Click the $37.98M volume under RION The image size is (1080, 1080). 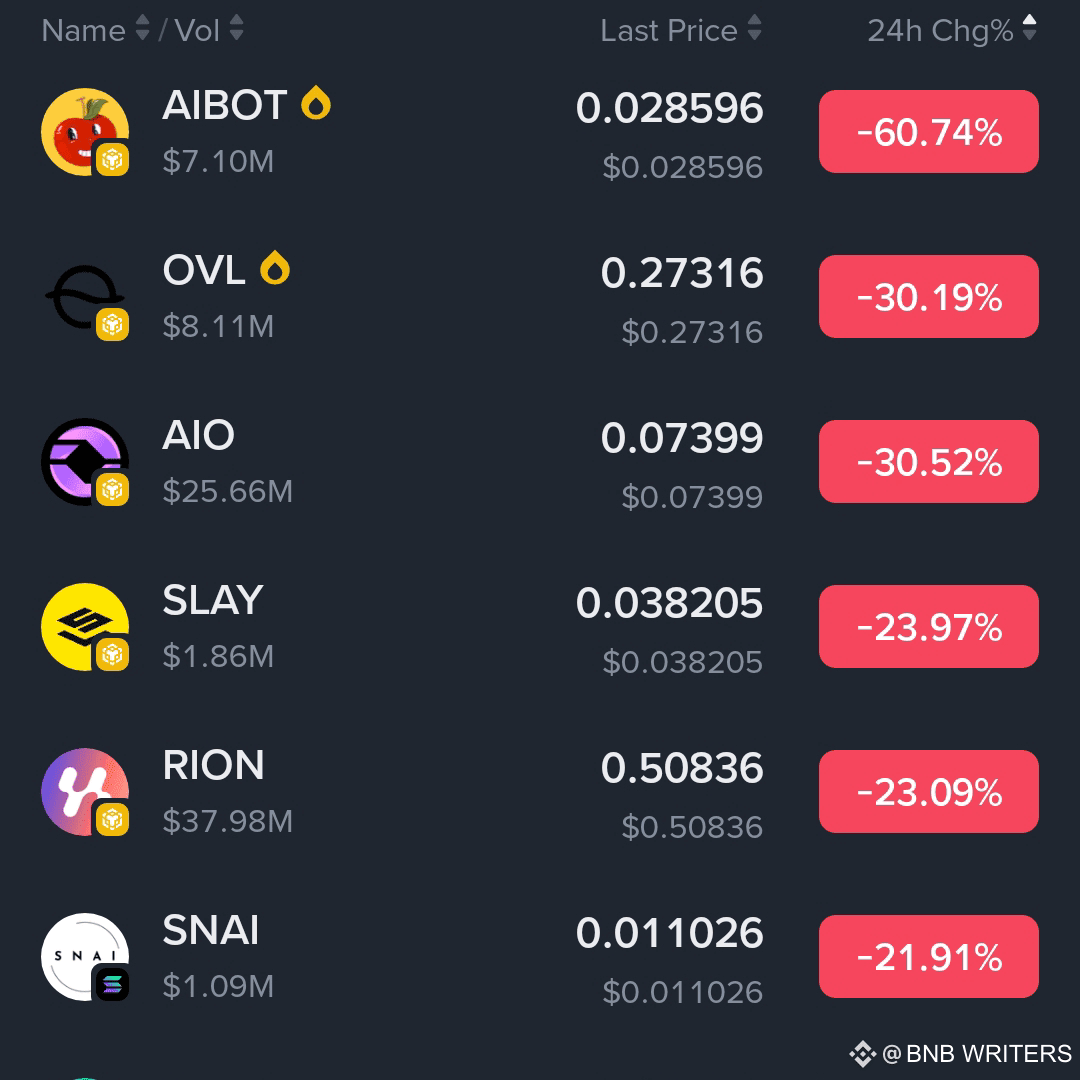(x=225, y=821)
